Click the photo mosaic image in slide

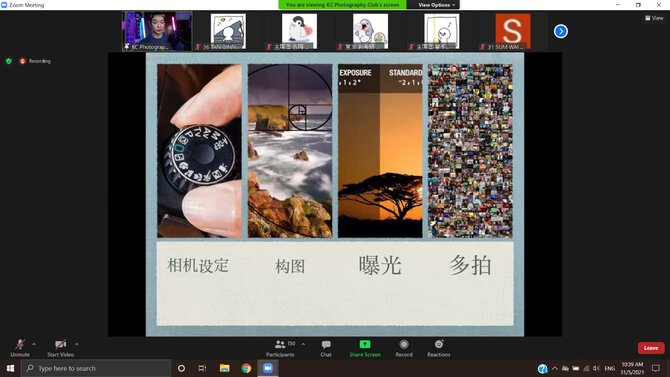tap(470, 151)
